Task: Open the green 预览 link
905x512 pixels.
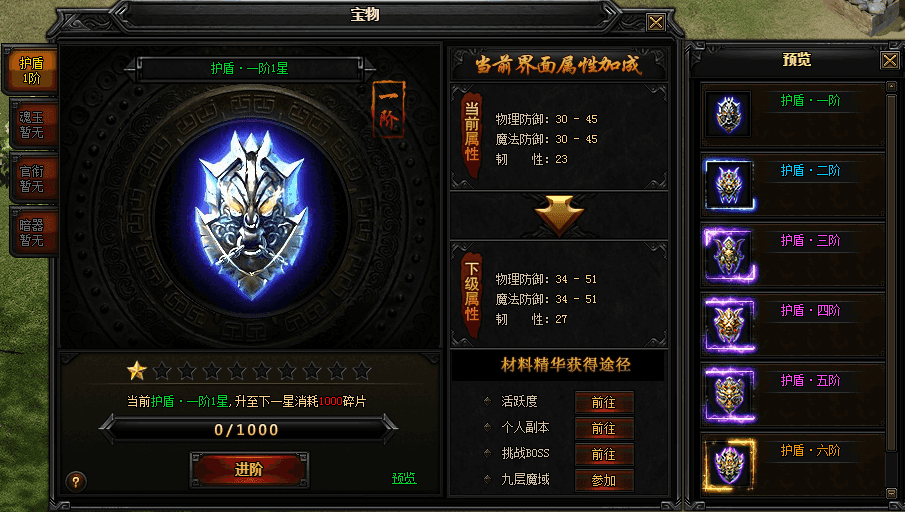Action: pyautogui.click(x=404, y=478)
